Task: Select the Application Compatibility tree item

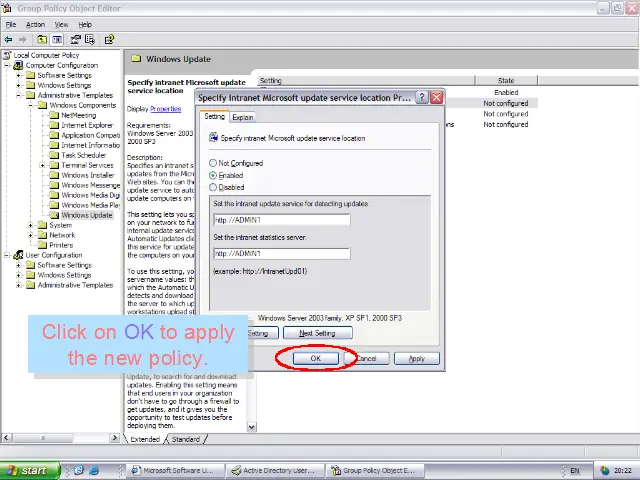Action: [x=90, y=135]
